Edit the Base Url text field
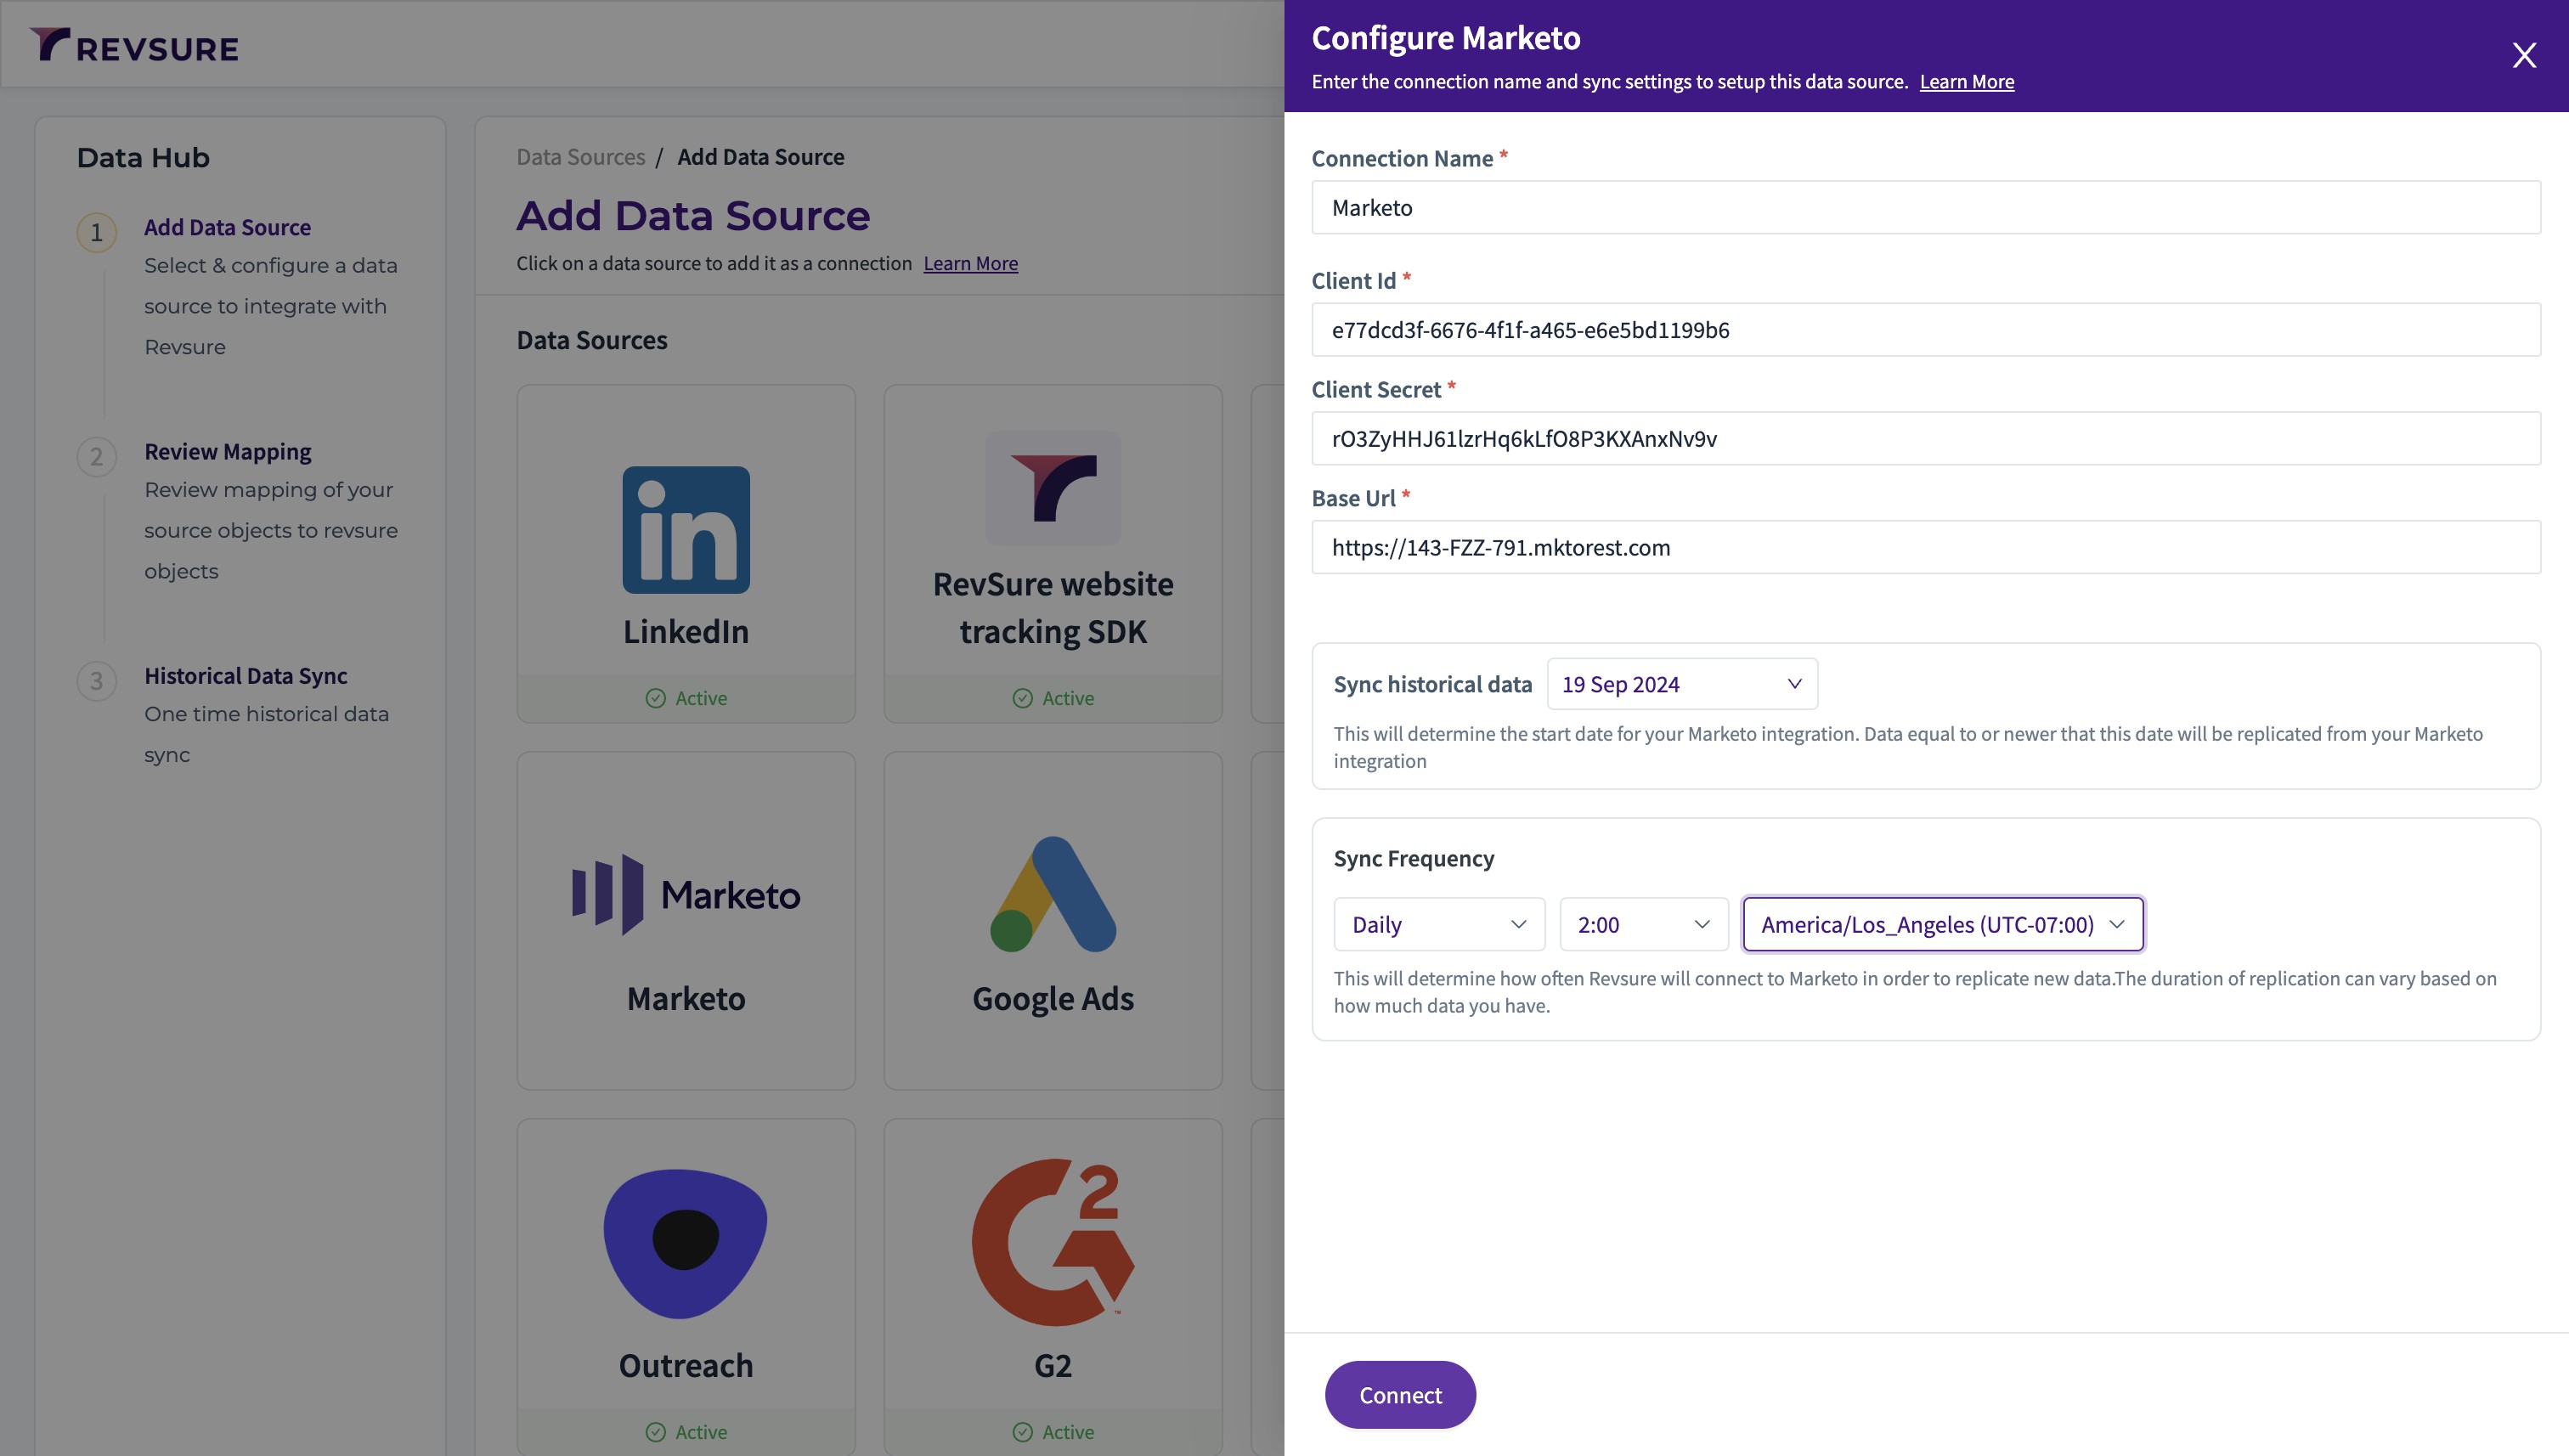Image resolution: width=2569 pixels, height=1456 pixels. 1925,547
